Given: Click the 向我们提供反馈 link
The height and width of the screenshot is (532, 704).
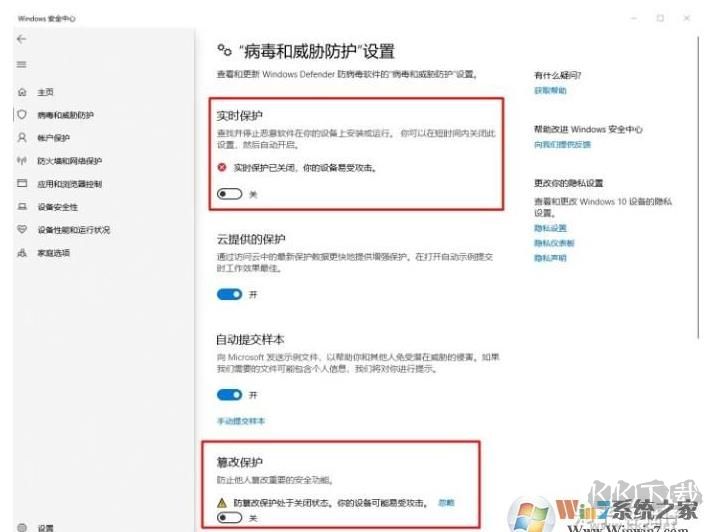Looking at the screenshot, I should (x=562, y=145).
